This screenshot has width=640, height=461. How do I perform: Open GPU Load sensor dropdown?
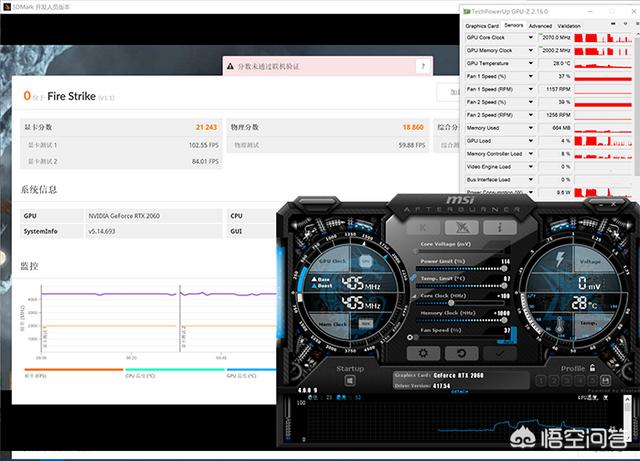(531, 141)
